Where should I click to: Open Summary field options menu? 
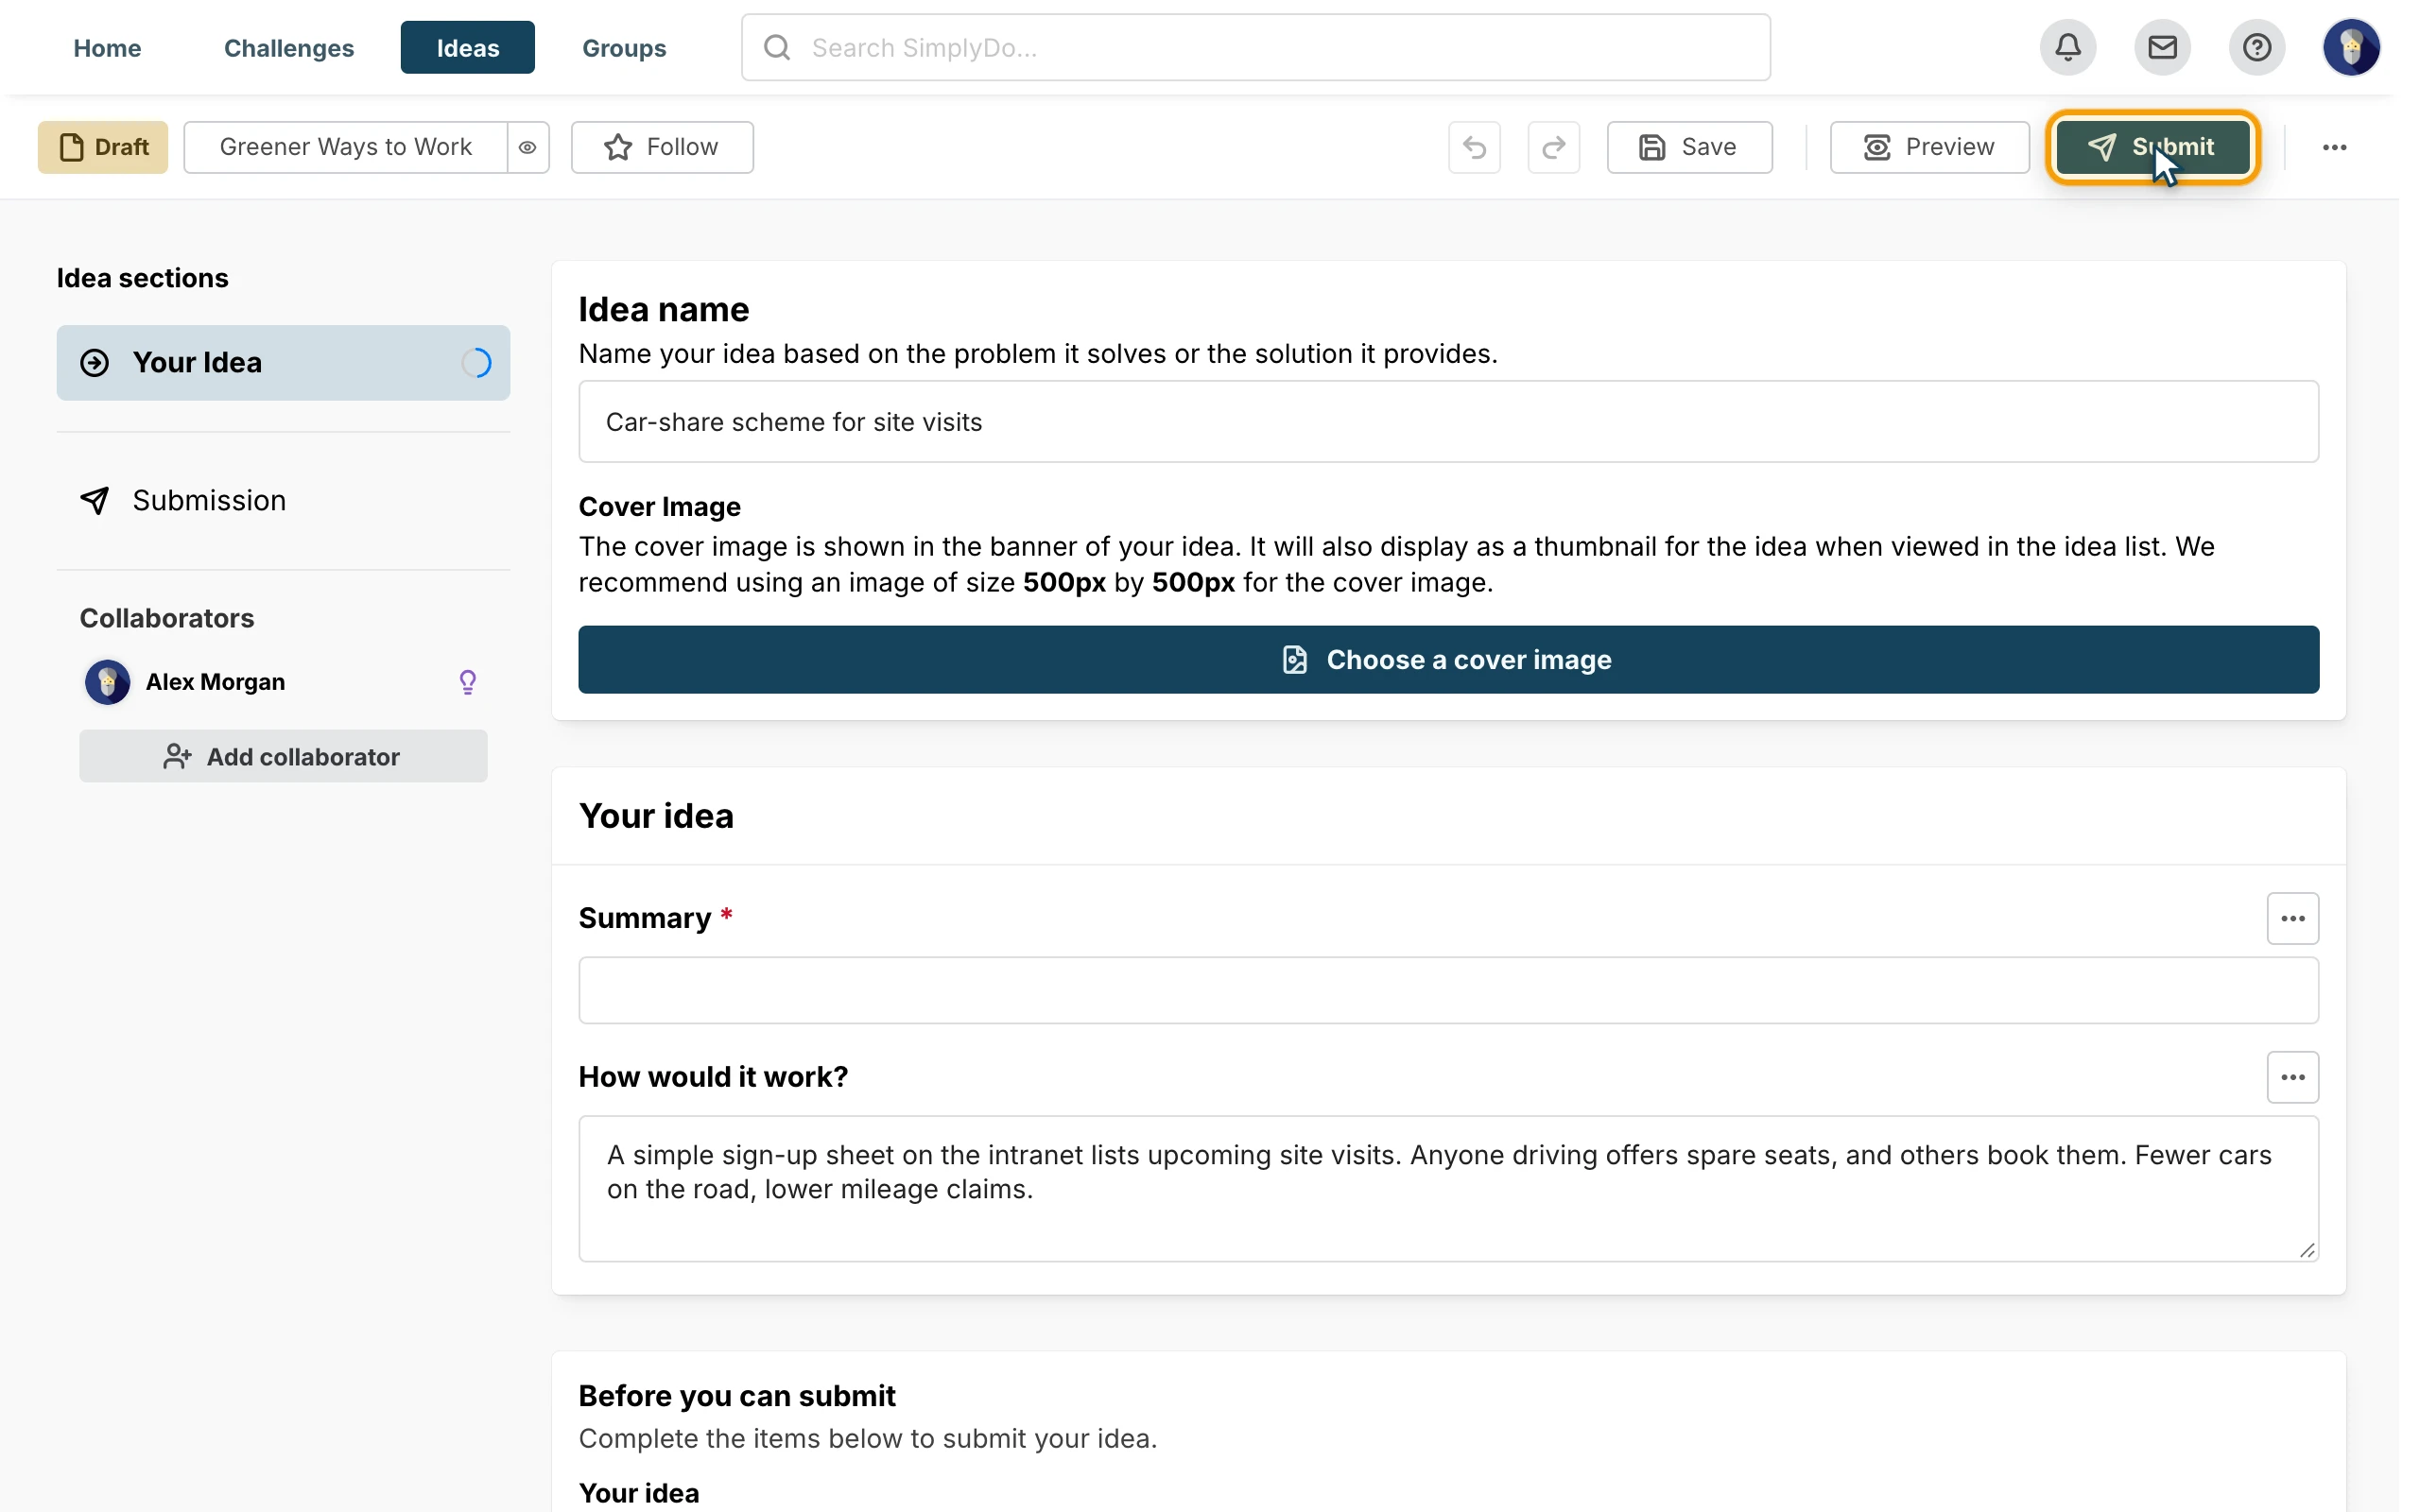coord(2292,918)
